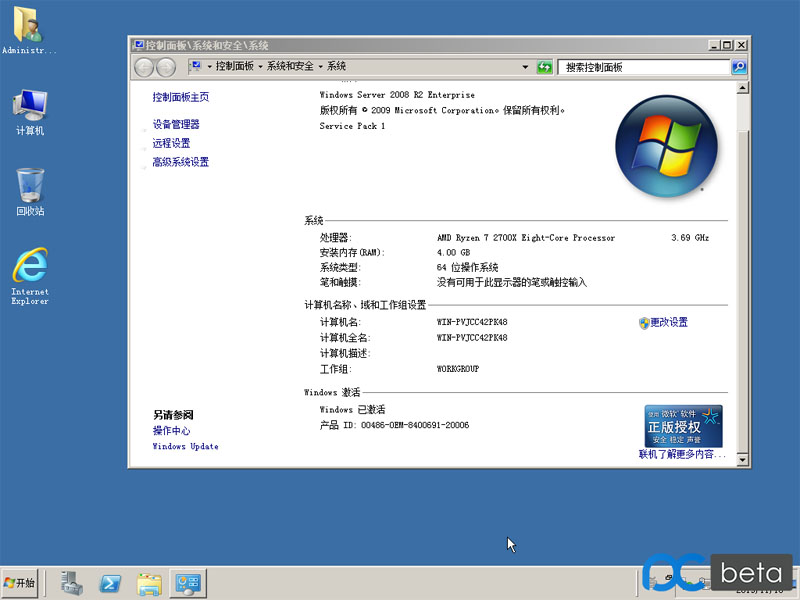The height and width of the screenshot is (600, 800).
Task: Launch Internet Explorer from the desktop
Action: [30, 276]
